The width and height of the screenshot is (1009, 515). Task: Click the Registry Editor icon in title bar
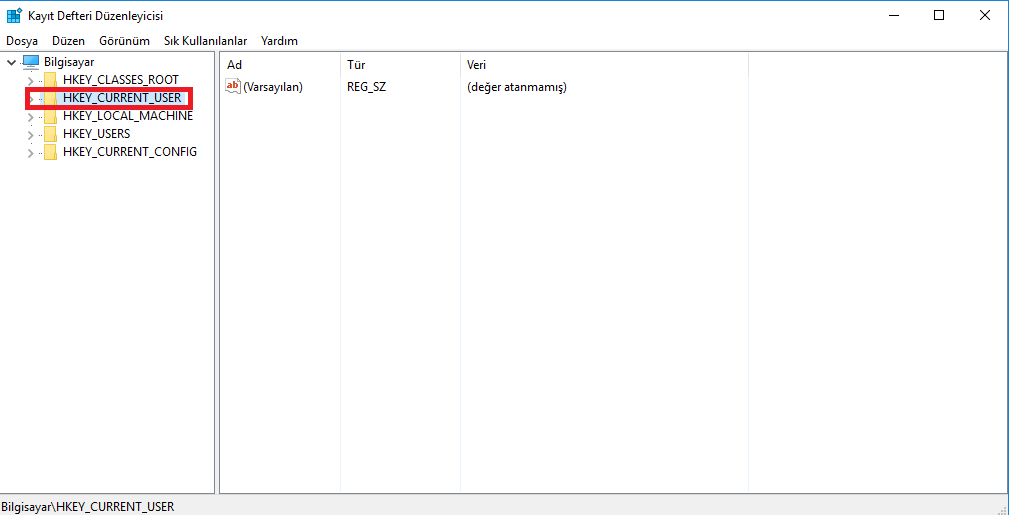click(15, 16)
